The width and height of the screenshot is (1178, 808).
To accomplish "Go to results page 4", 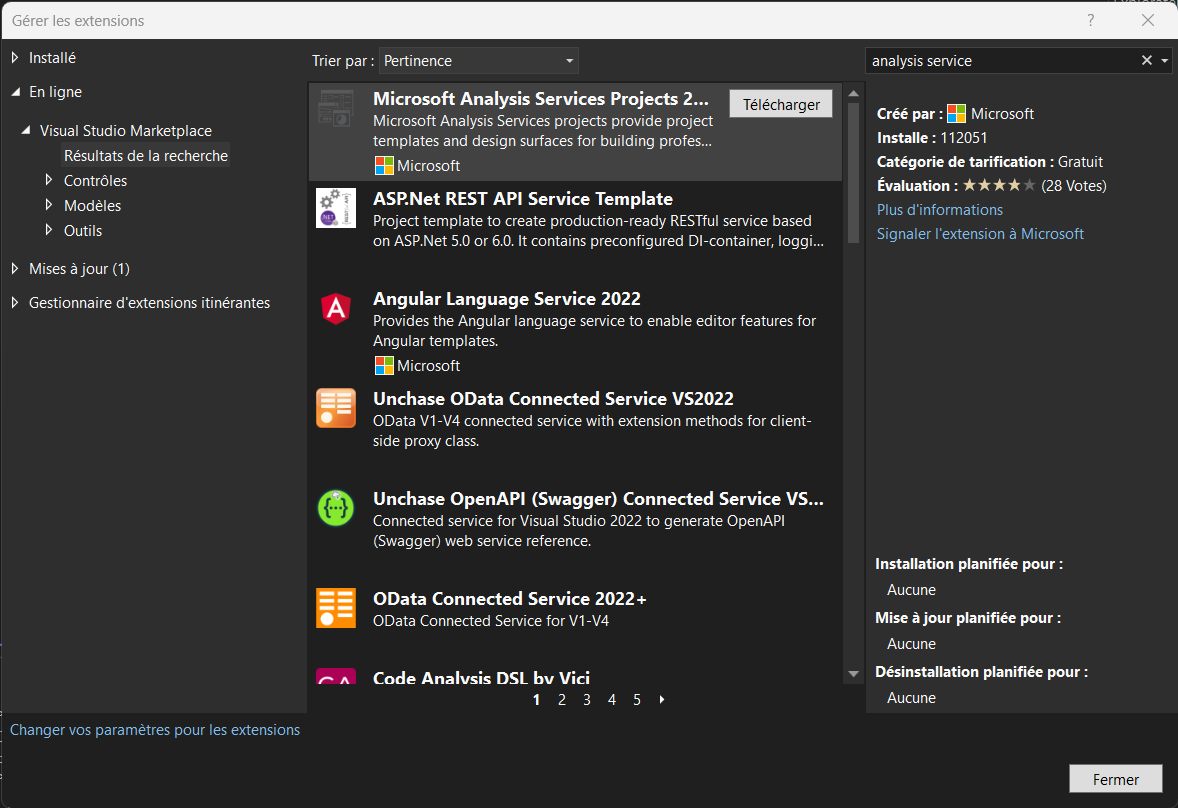I will [x=612, y=700].
